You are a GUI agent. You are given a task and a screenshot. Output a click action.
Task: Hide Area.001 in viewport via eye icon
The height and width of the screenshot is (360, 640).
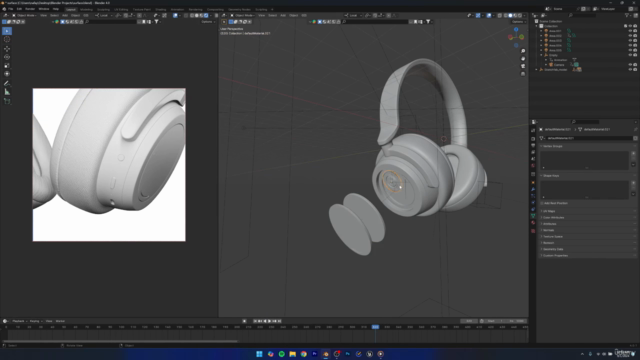[x=630, y=31]
